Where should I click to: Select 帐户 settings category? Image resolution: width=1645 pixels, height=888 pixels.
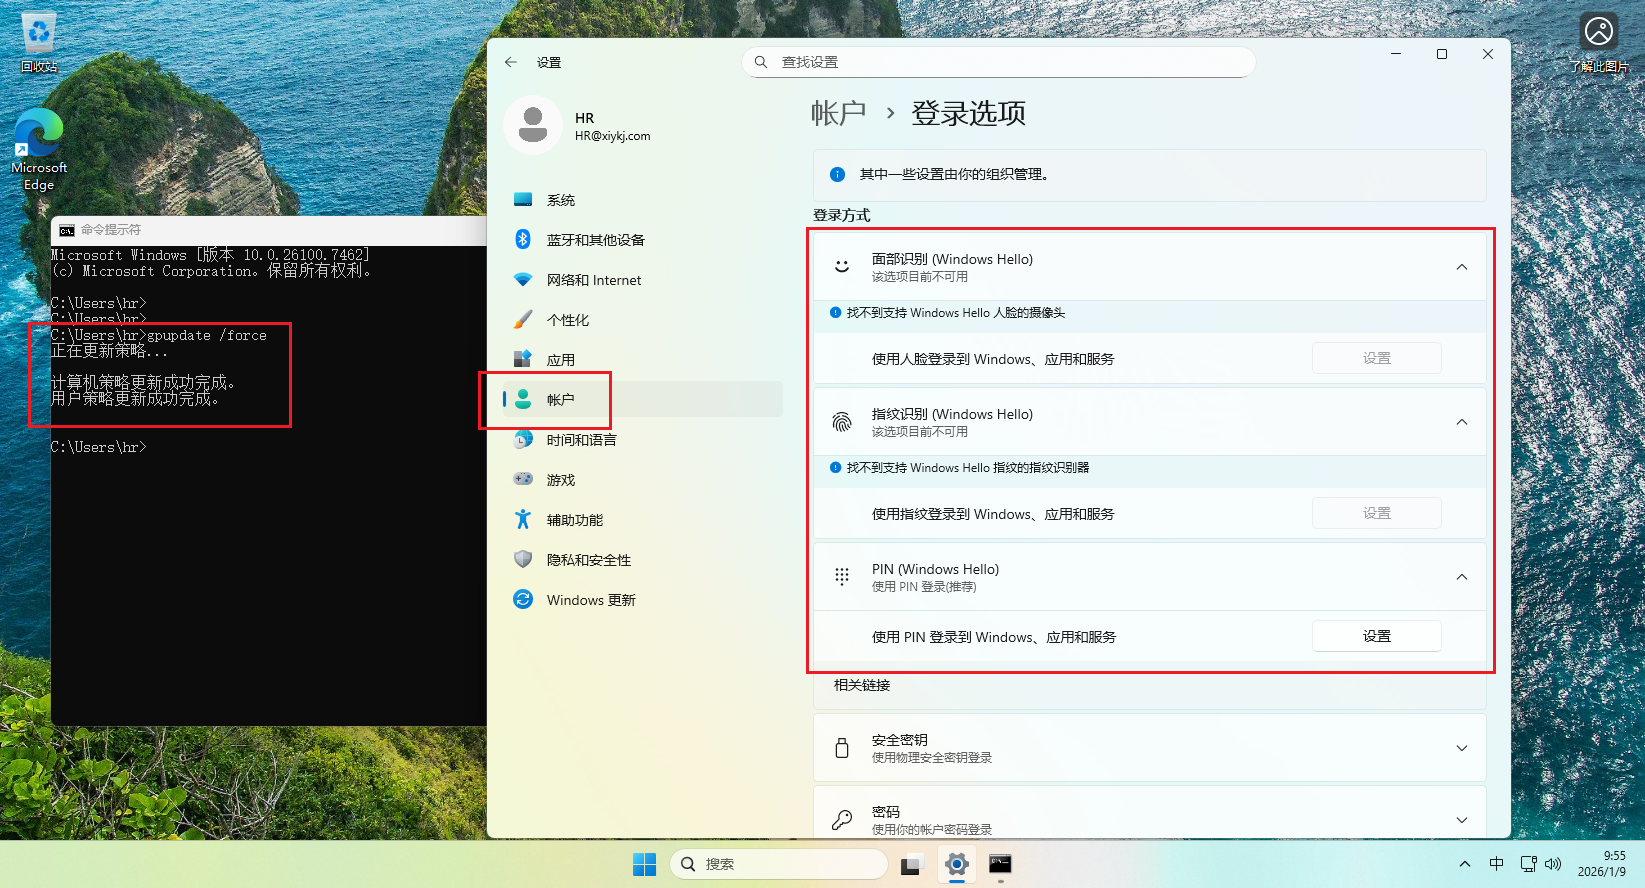click(x=641, y=400)
